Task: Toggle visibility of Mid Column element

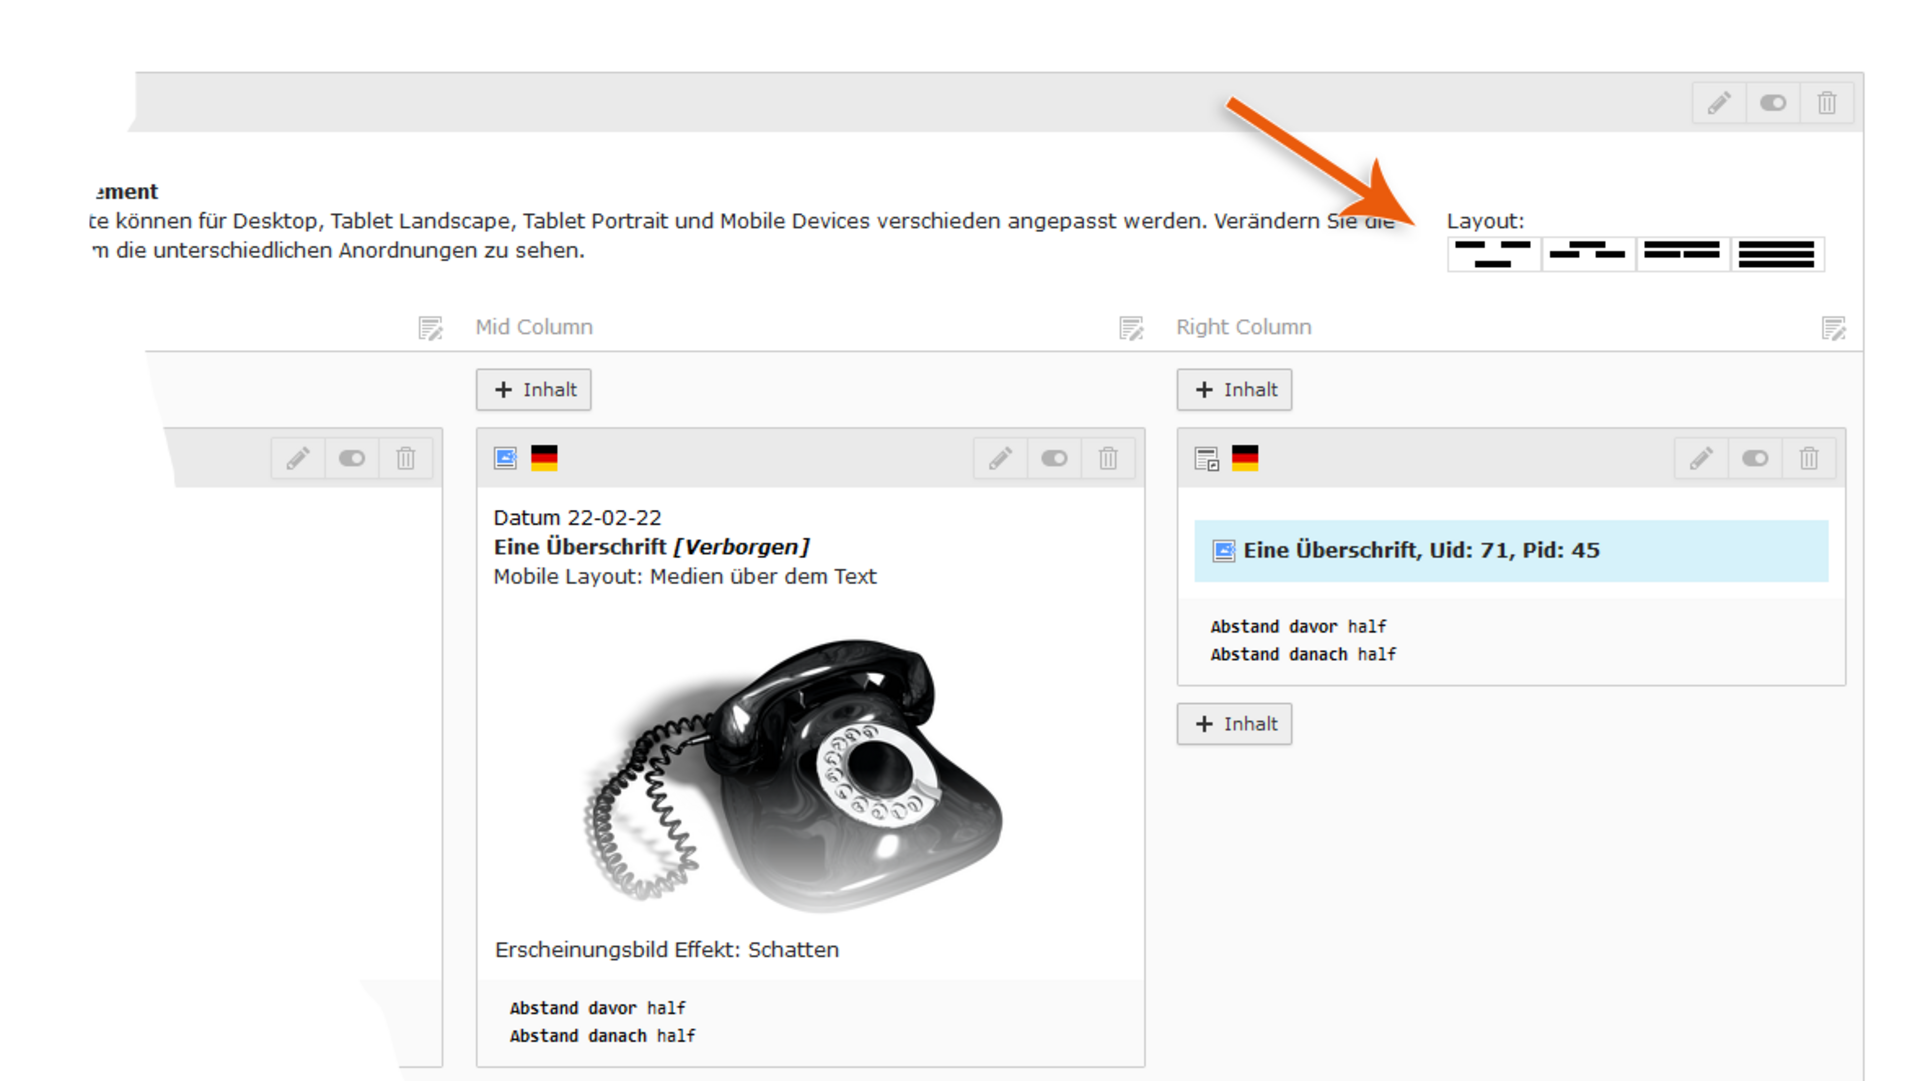Action: (x=1054, y=458)
